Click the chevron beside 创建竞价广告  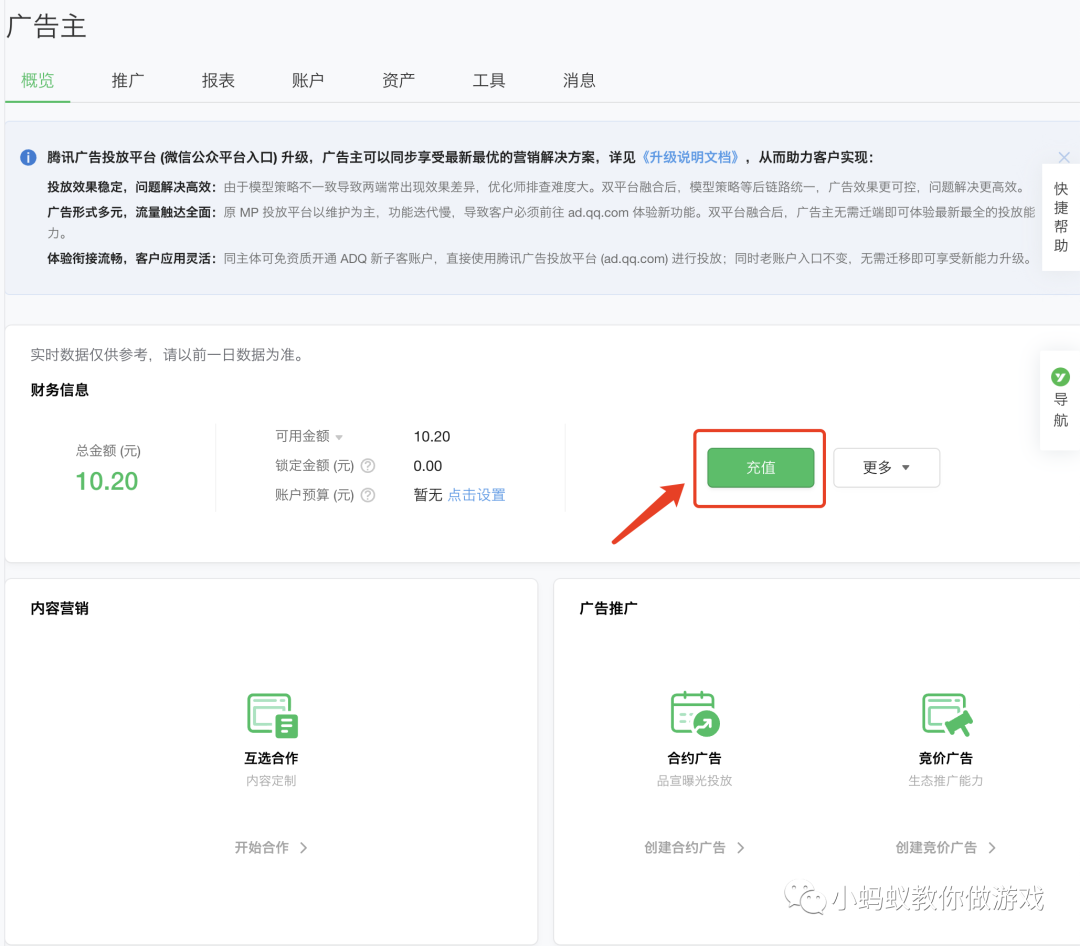[992, 847]
